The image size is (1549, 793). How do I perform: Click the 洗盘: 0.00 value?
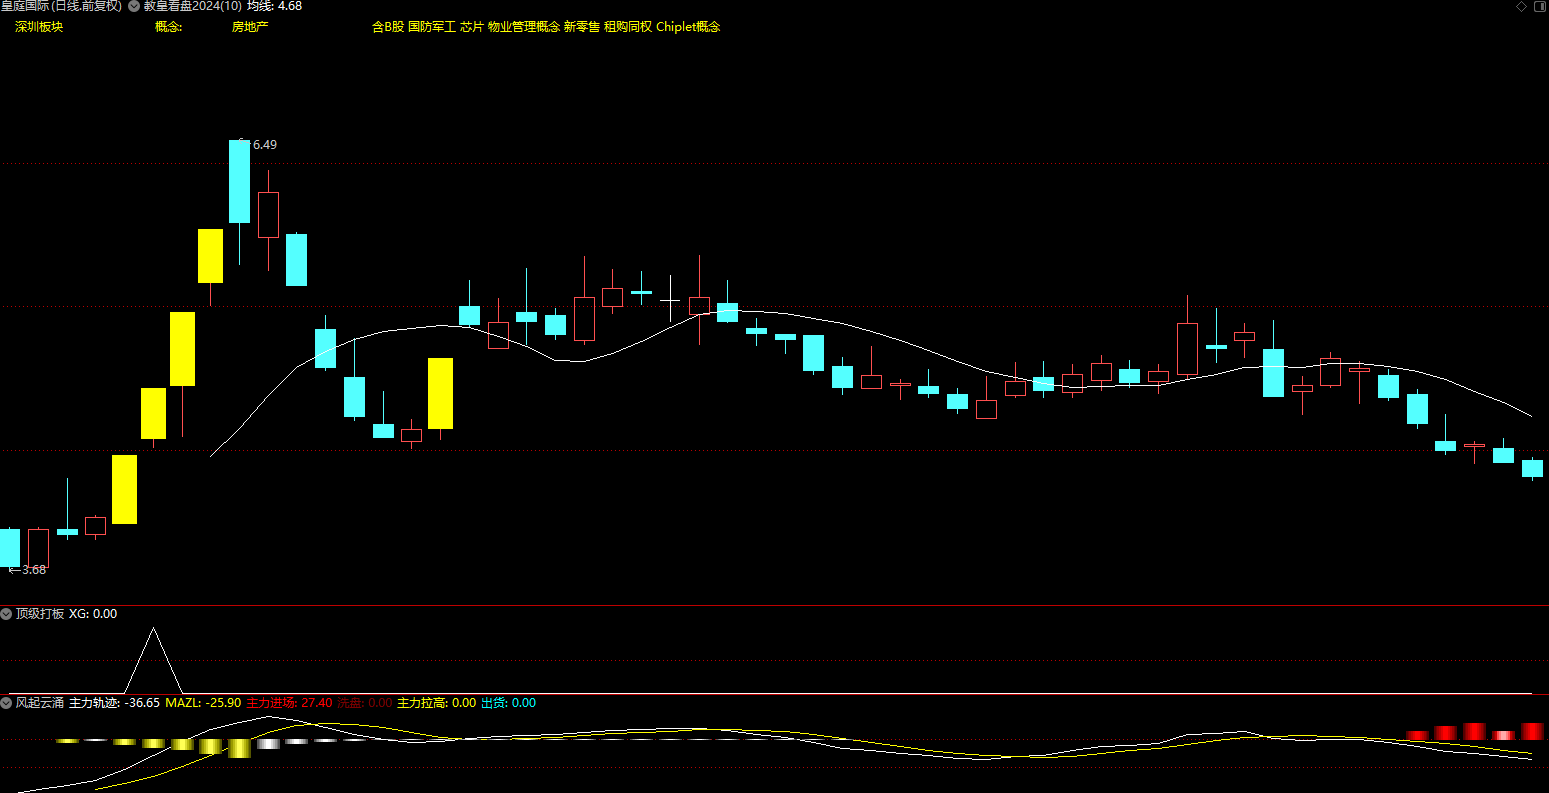click(365, 703)
